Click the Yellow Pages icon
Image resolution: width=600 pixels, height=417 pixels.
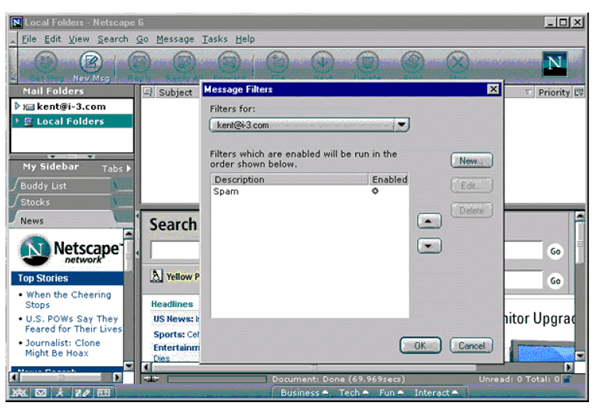coord(156,276)
